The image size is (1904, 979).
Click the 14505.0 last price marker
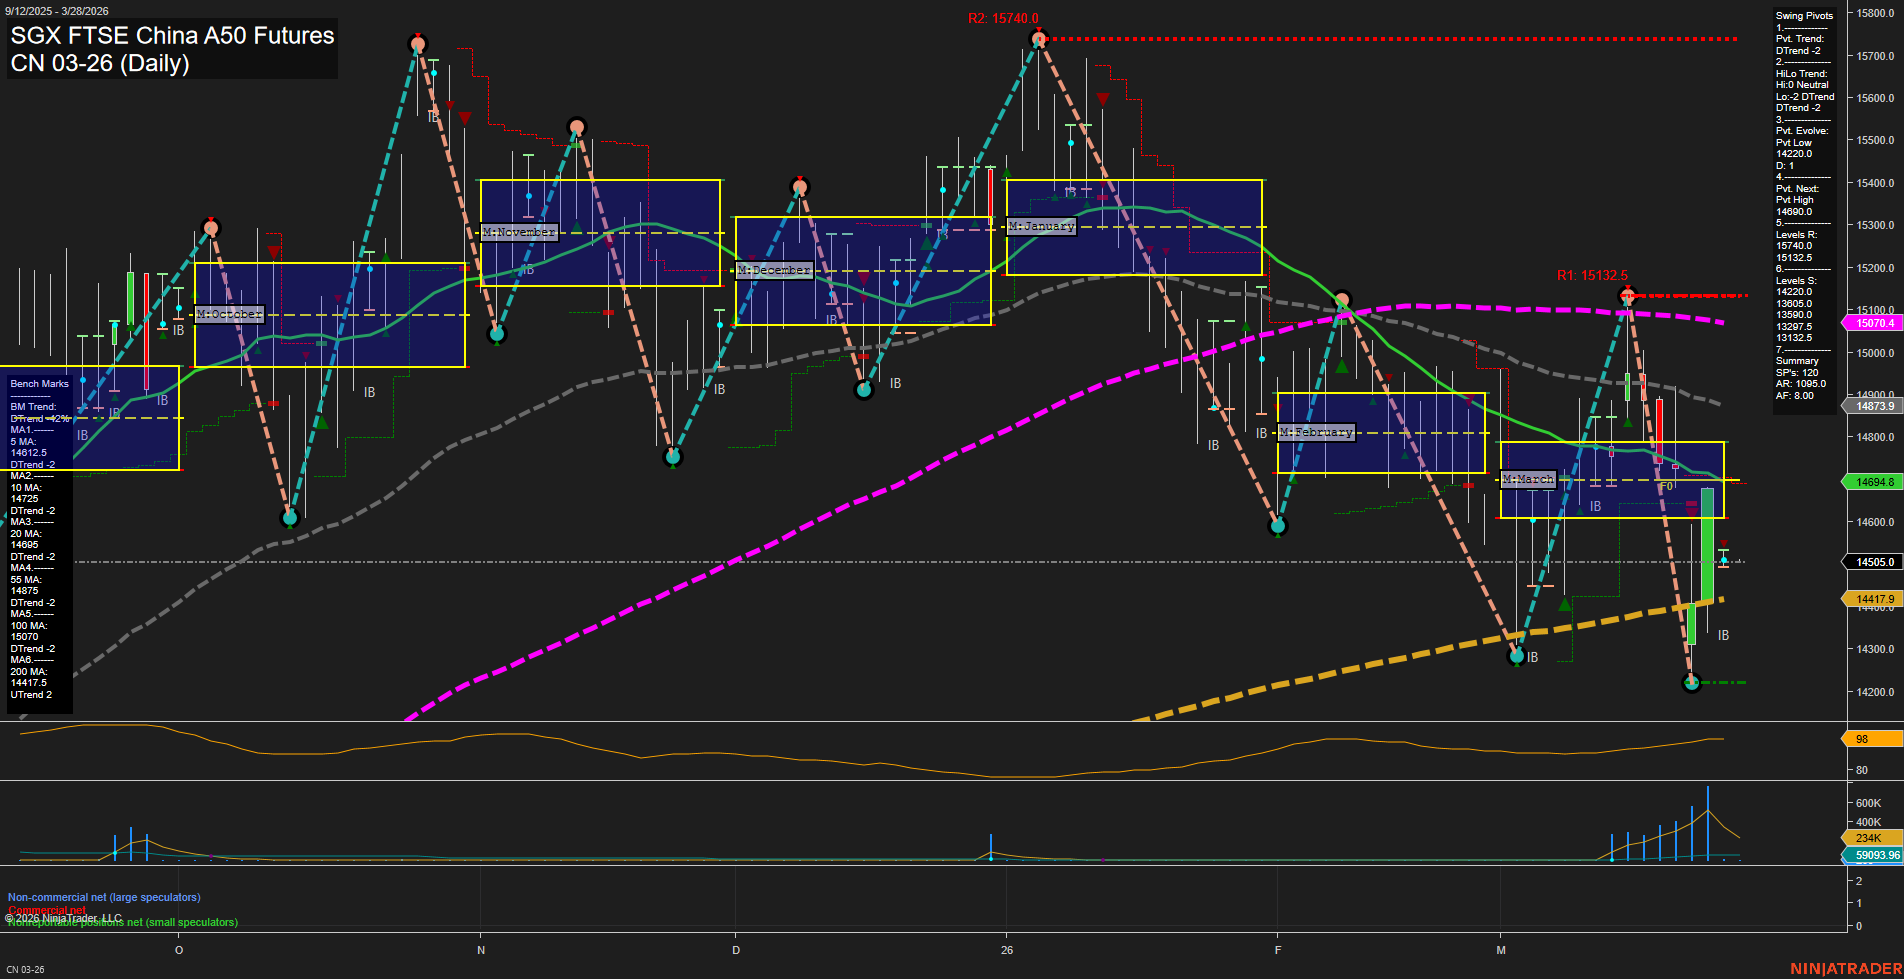click(x=1872, y=562)
